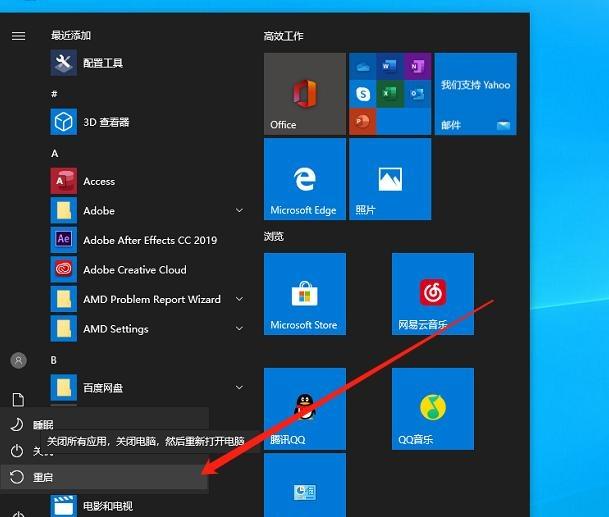Click the 3D 查看器 name text

[x=106, y=122]
